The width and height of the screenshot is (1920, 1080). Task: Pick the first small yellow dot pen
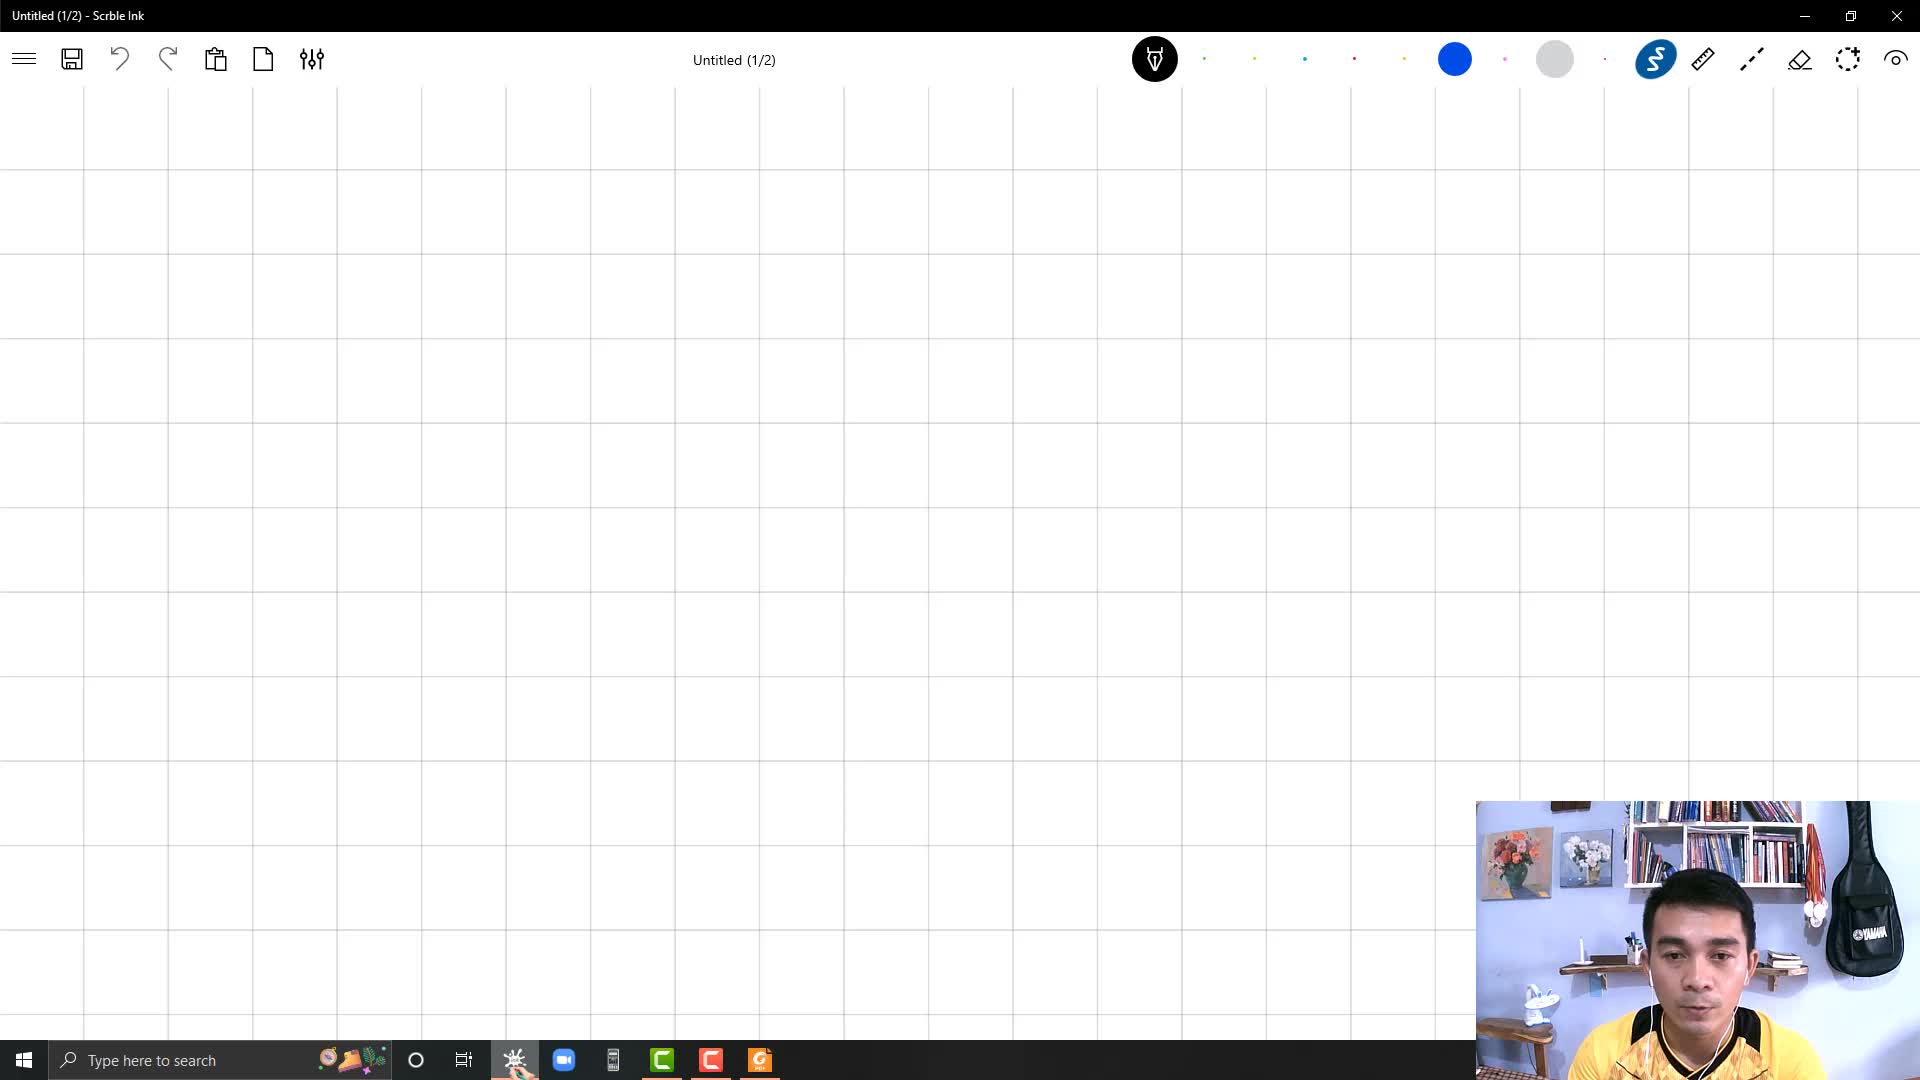tap(1255, 59)
